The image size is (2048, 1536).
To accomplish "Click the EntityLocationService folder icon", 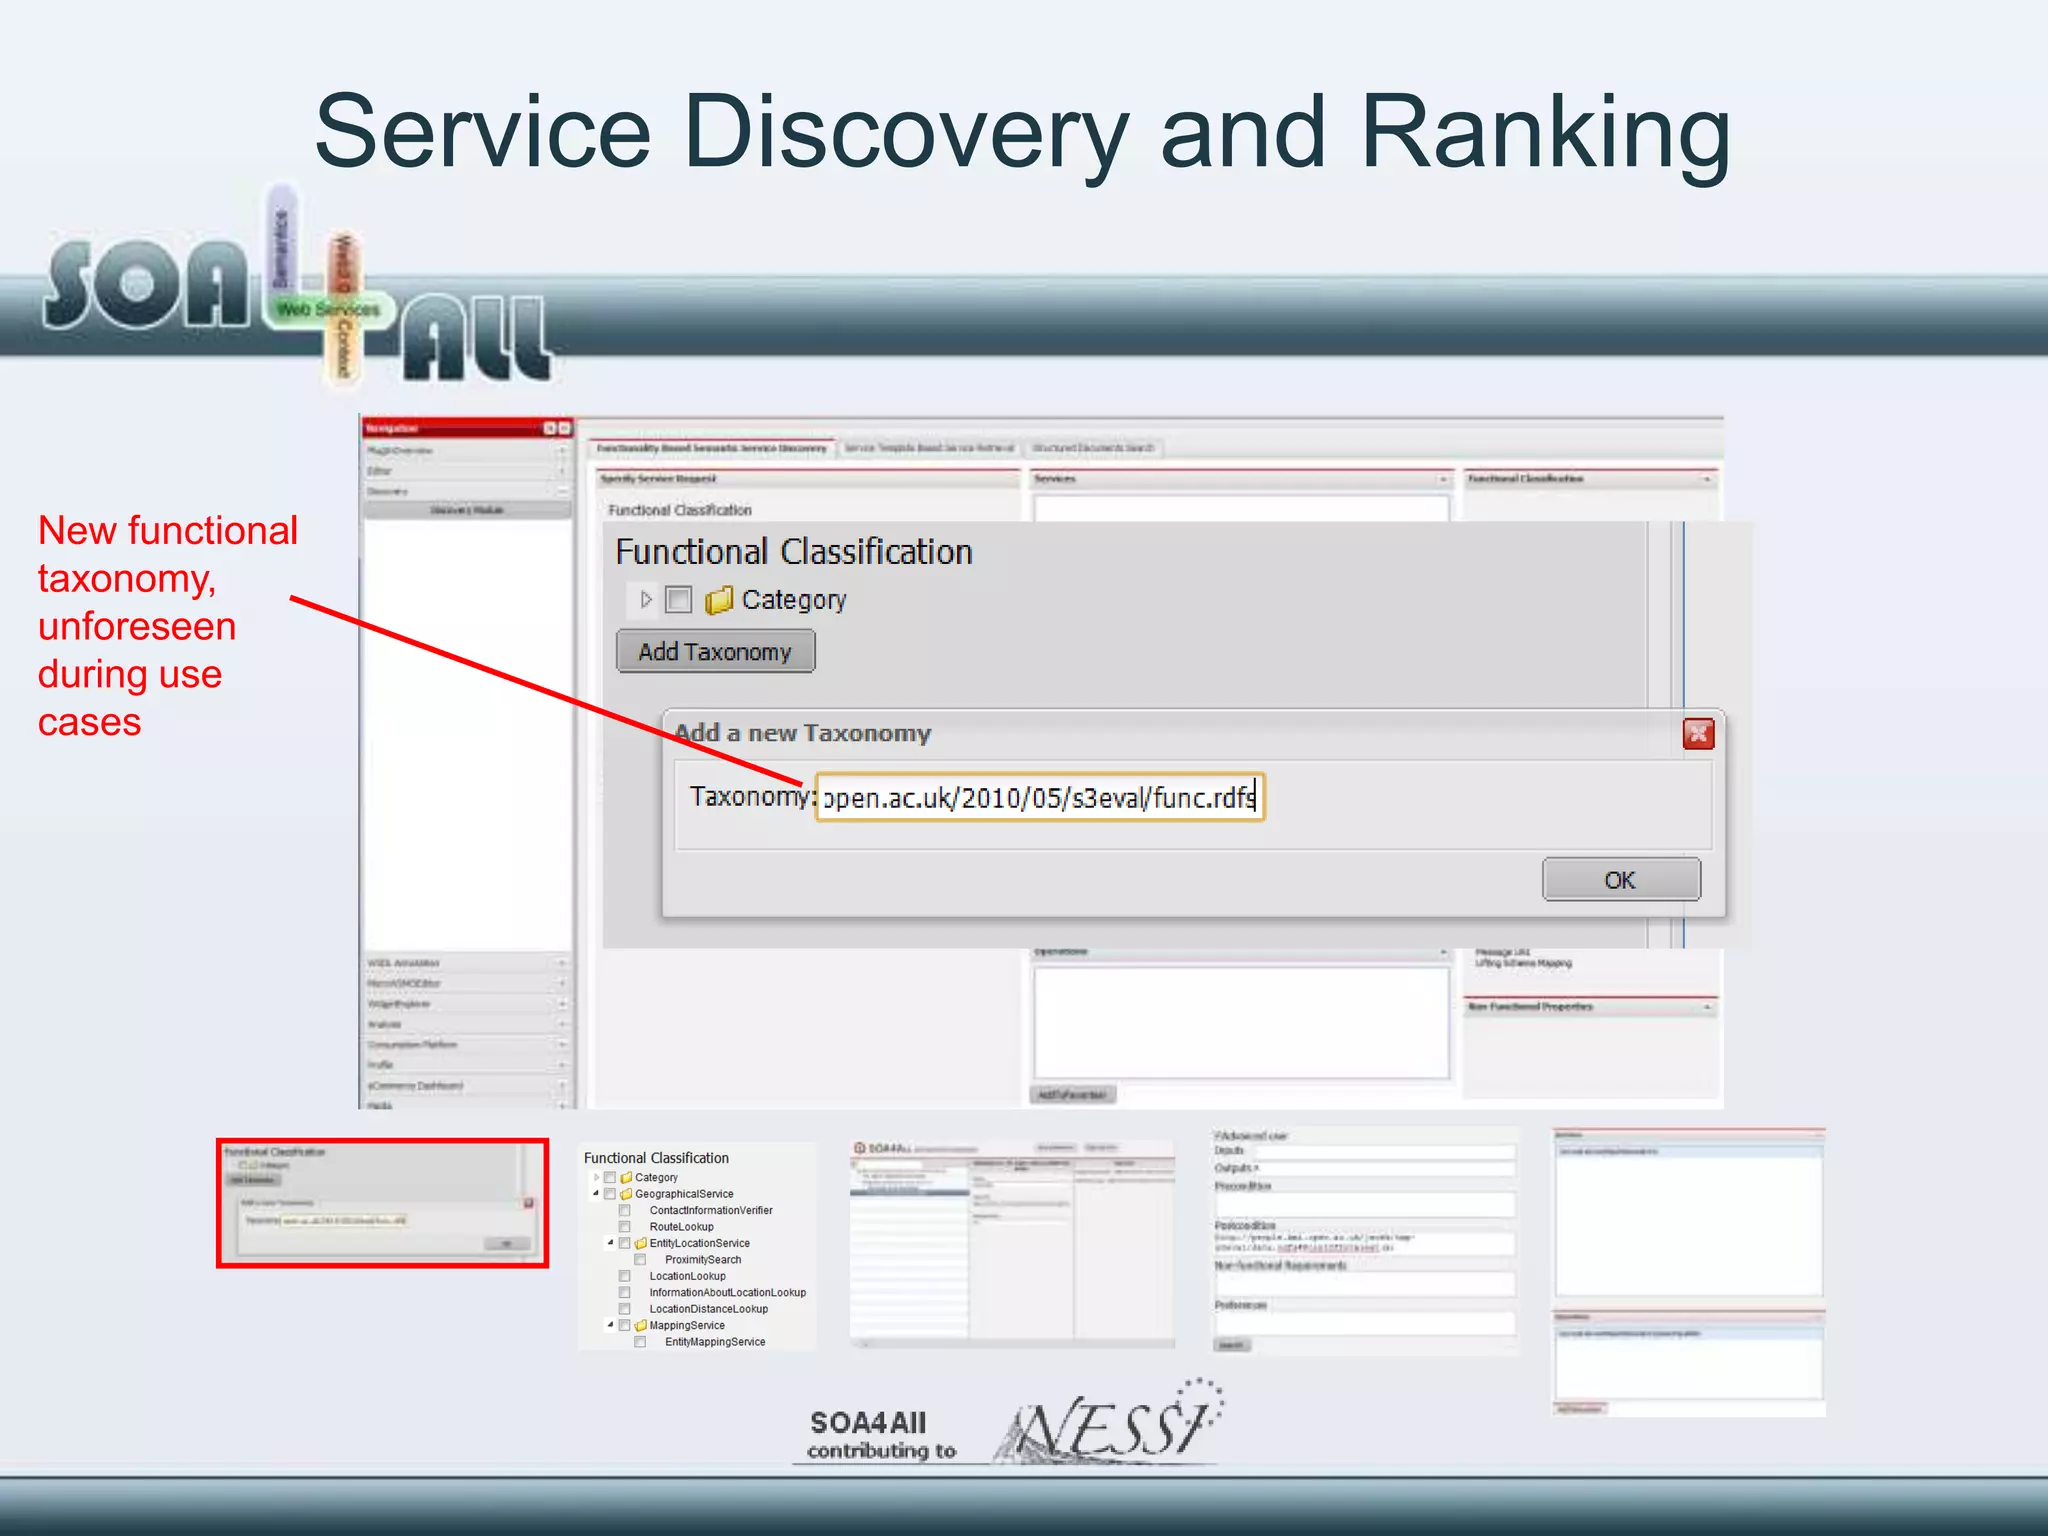I will (x=641, y=1243).
